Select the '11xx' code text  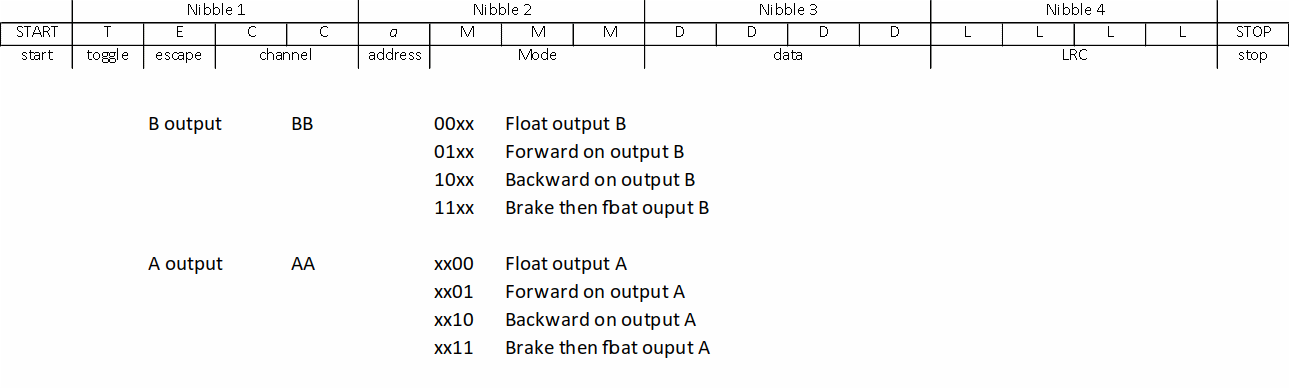click(x=453, y=208)
